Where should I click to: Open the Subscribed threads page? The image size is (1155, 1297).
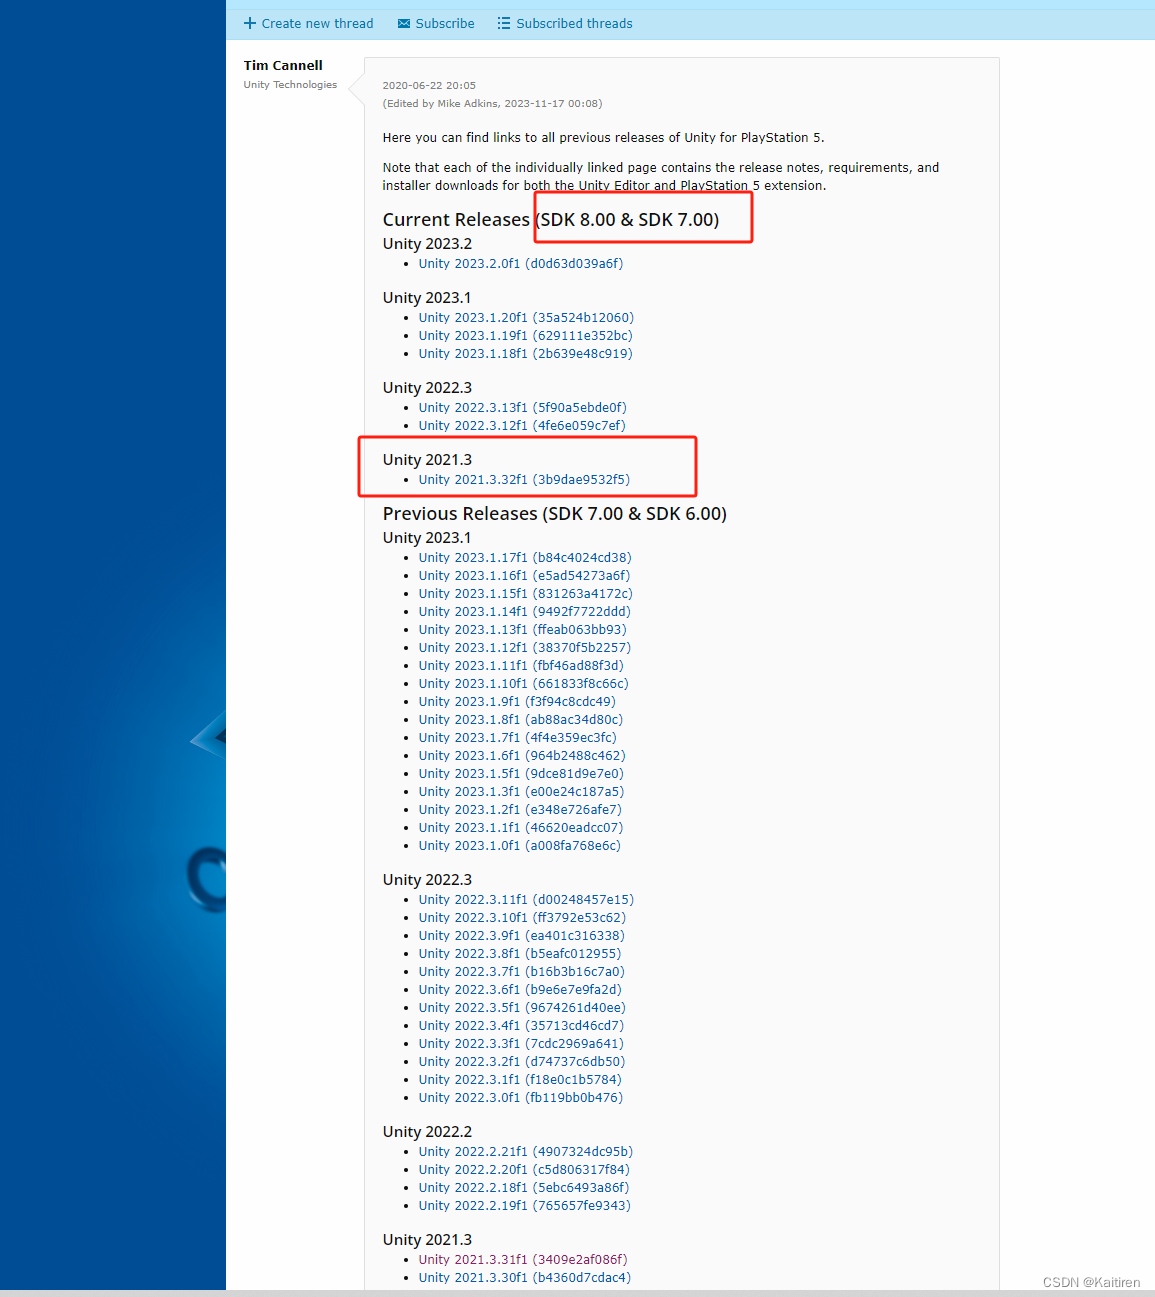tap(574, 23)
